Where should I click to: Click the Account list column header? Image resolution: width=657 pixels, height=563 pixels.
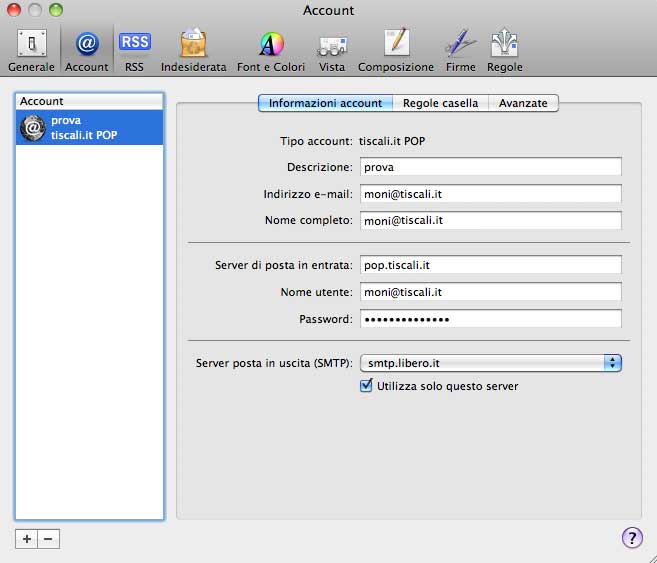click(x=89, y=101)
